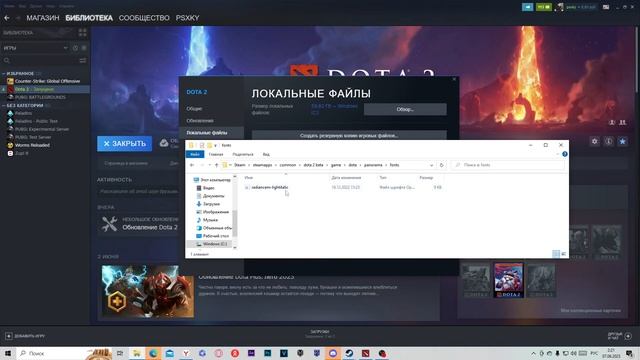Select PUBG: BATTLEGROUNDS in the library

point(40,97)
